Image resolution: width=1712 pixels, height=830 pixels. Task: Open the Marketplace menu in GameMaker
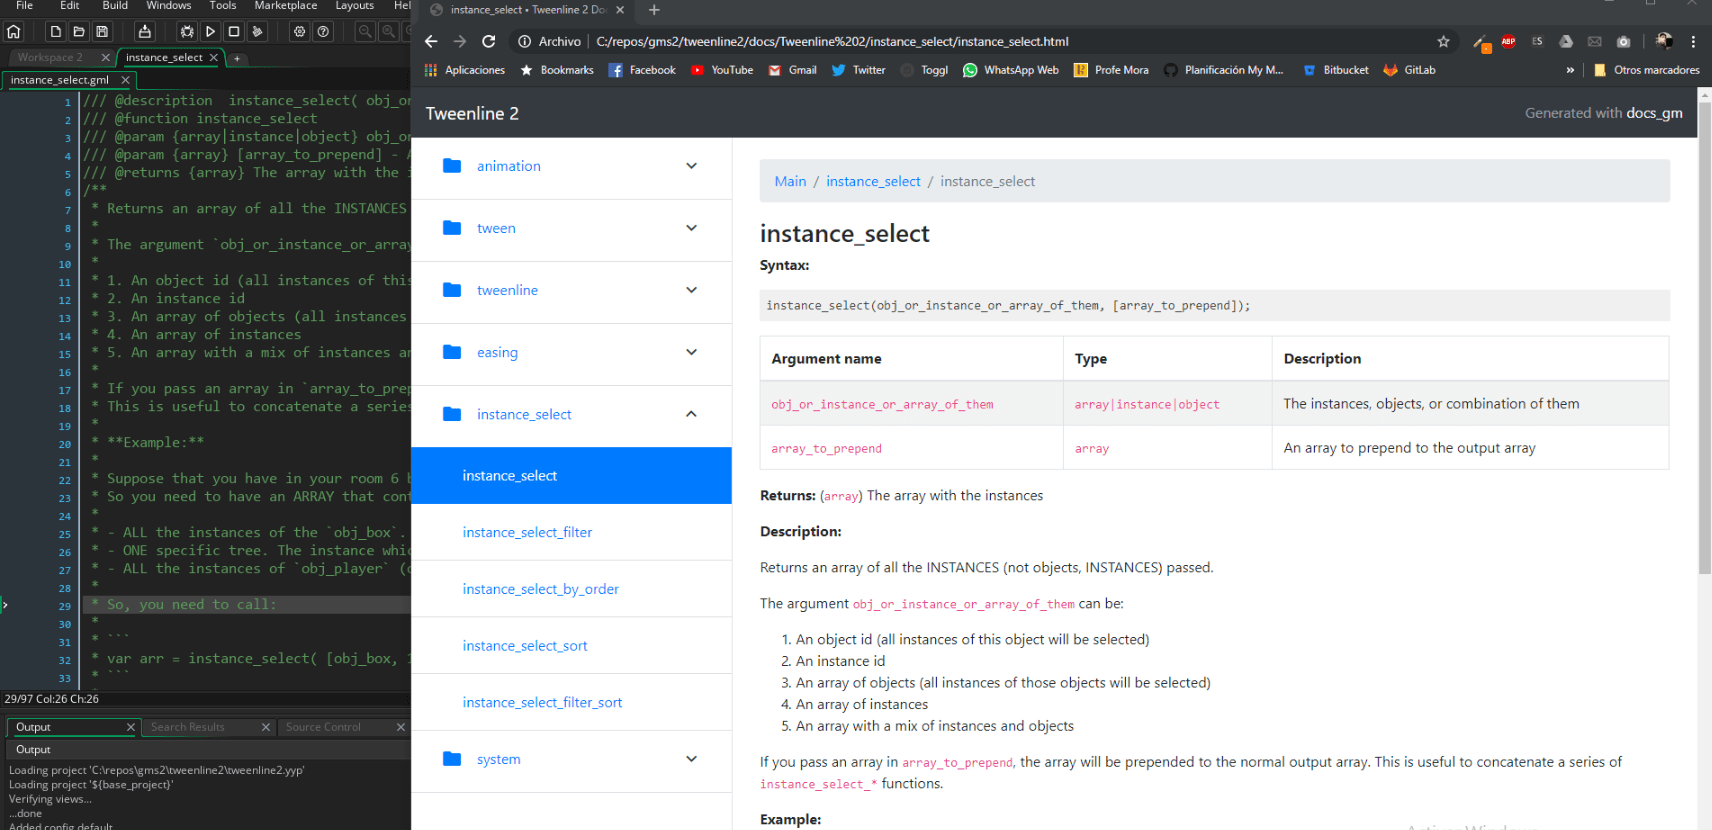(x=286, y=6)
